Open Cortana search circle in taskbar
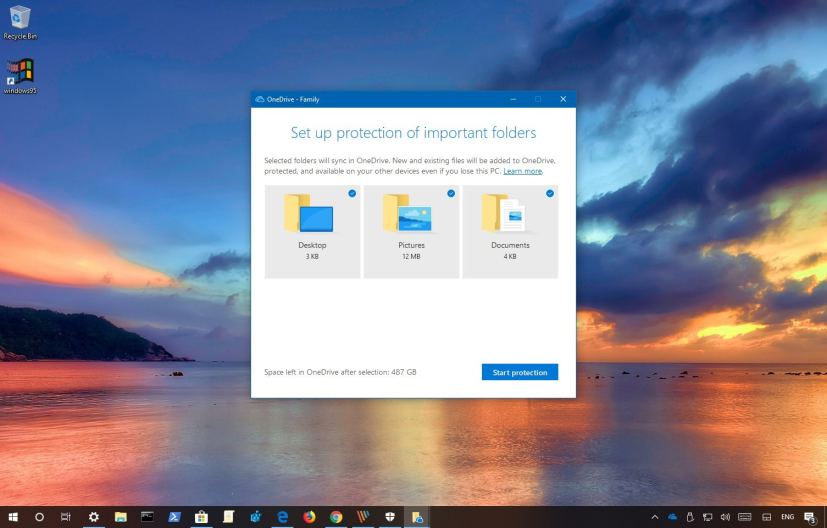827x528 pixels. (40, 517)
